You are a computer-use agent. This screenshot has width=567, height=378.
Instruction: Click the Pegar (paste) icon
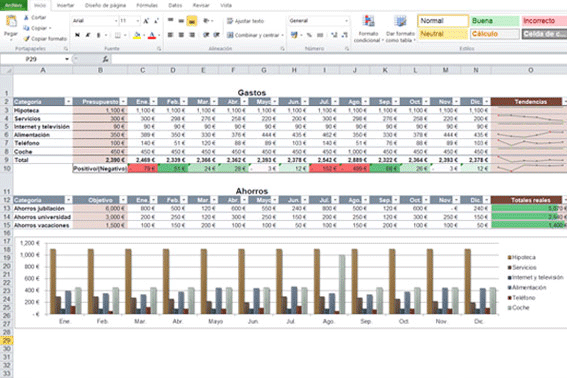[11, 22]
